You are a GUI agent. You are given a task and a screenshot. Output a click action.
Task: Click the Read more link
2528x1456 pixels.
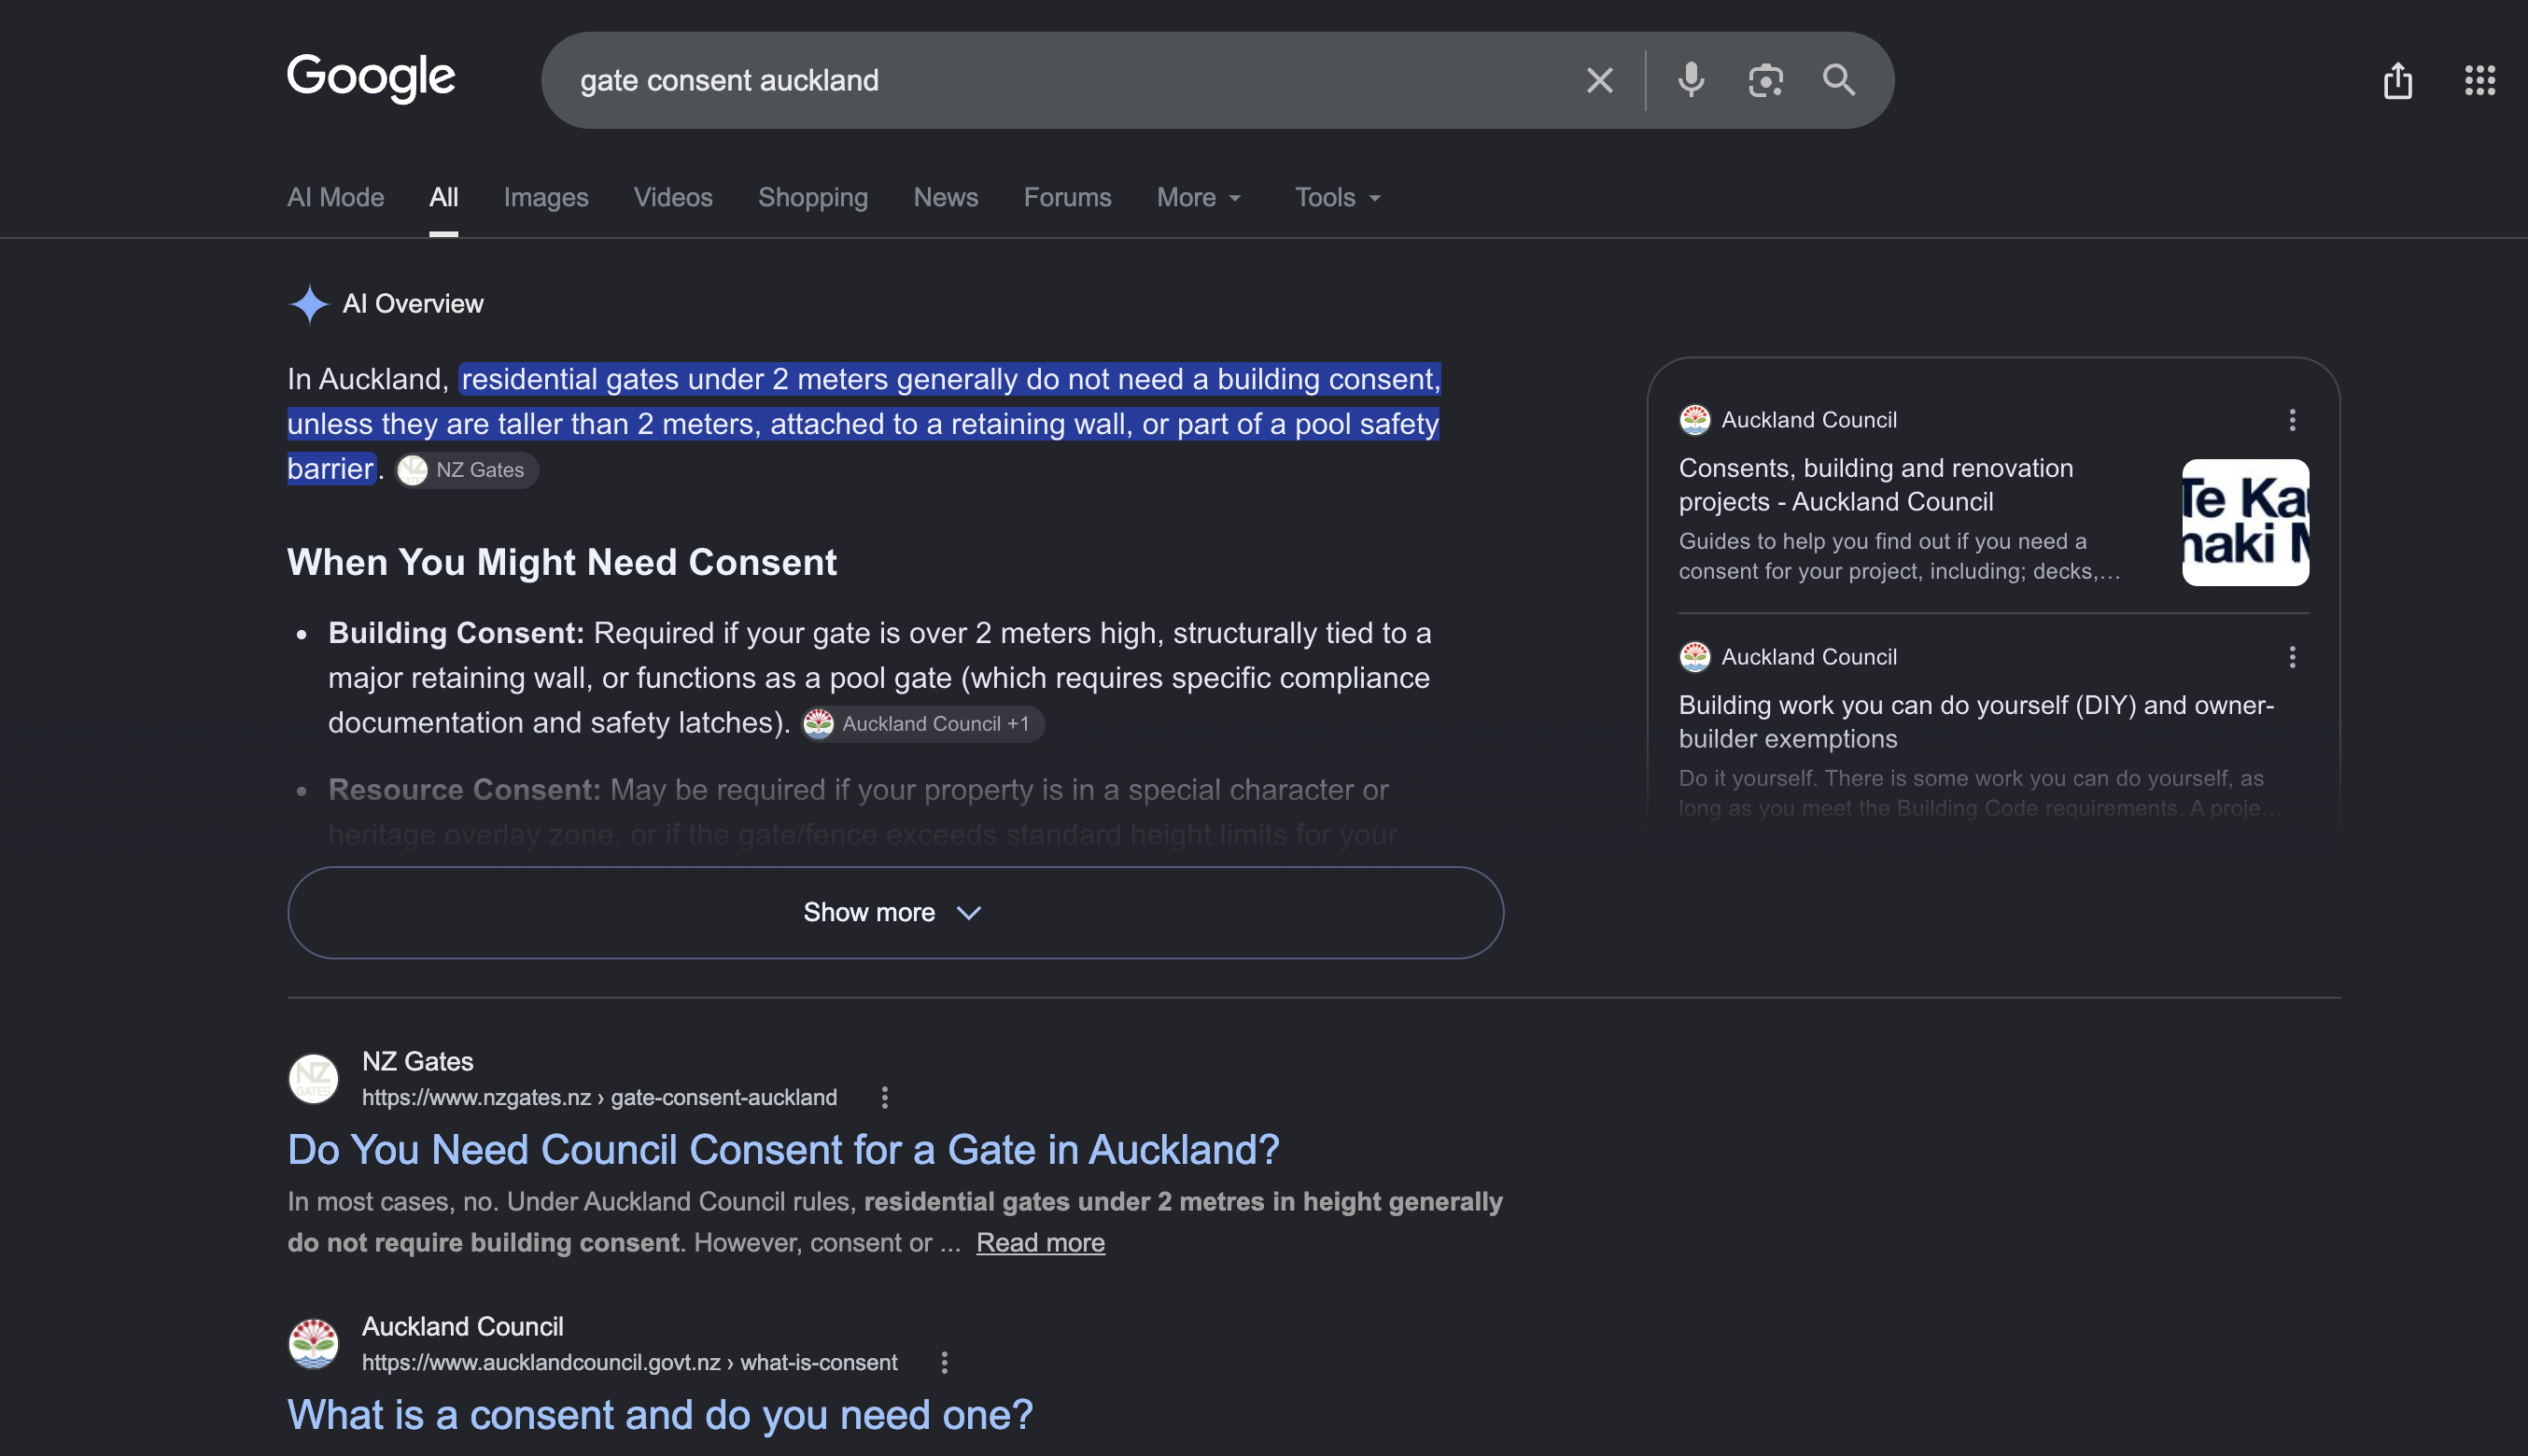click(1040, 1243)
